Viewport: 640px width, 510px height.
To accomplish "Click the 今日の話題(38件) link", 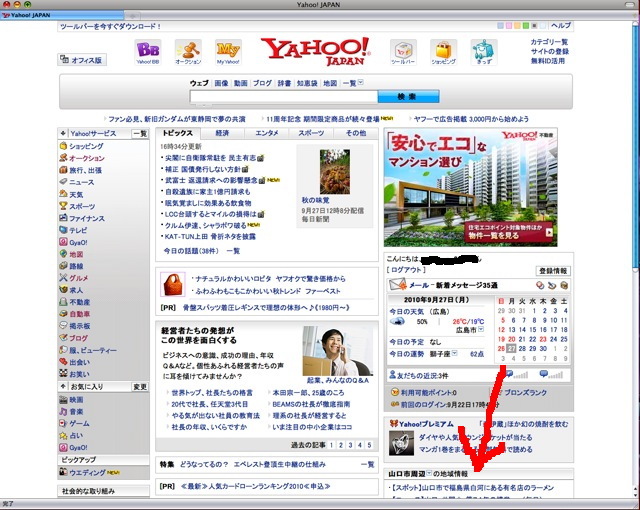I will 191,251.
